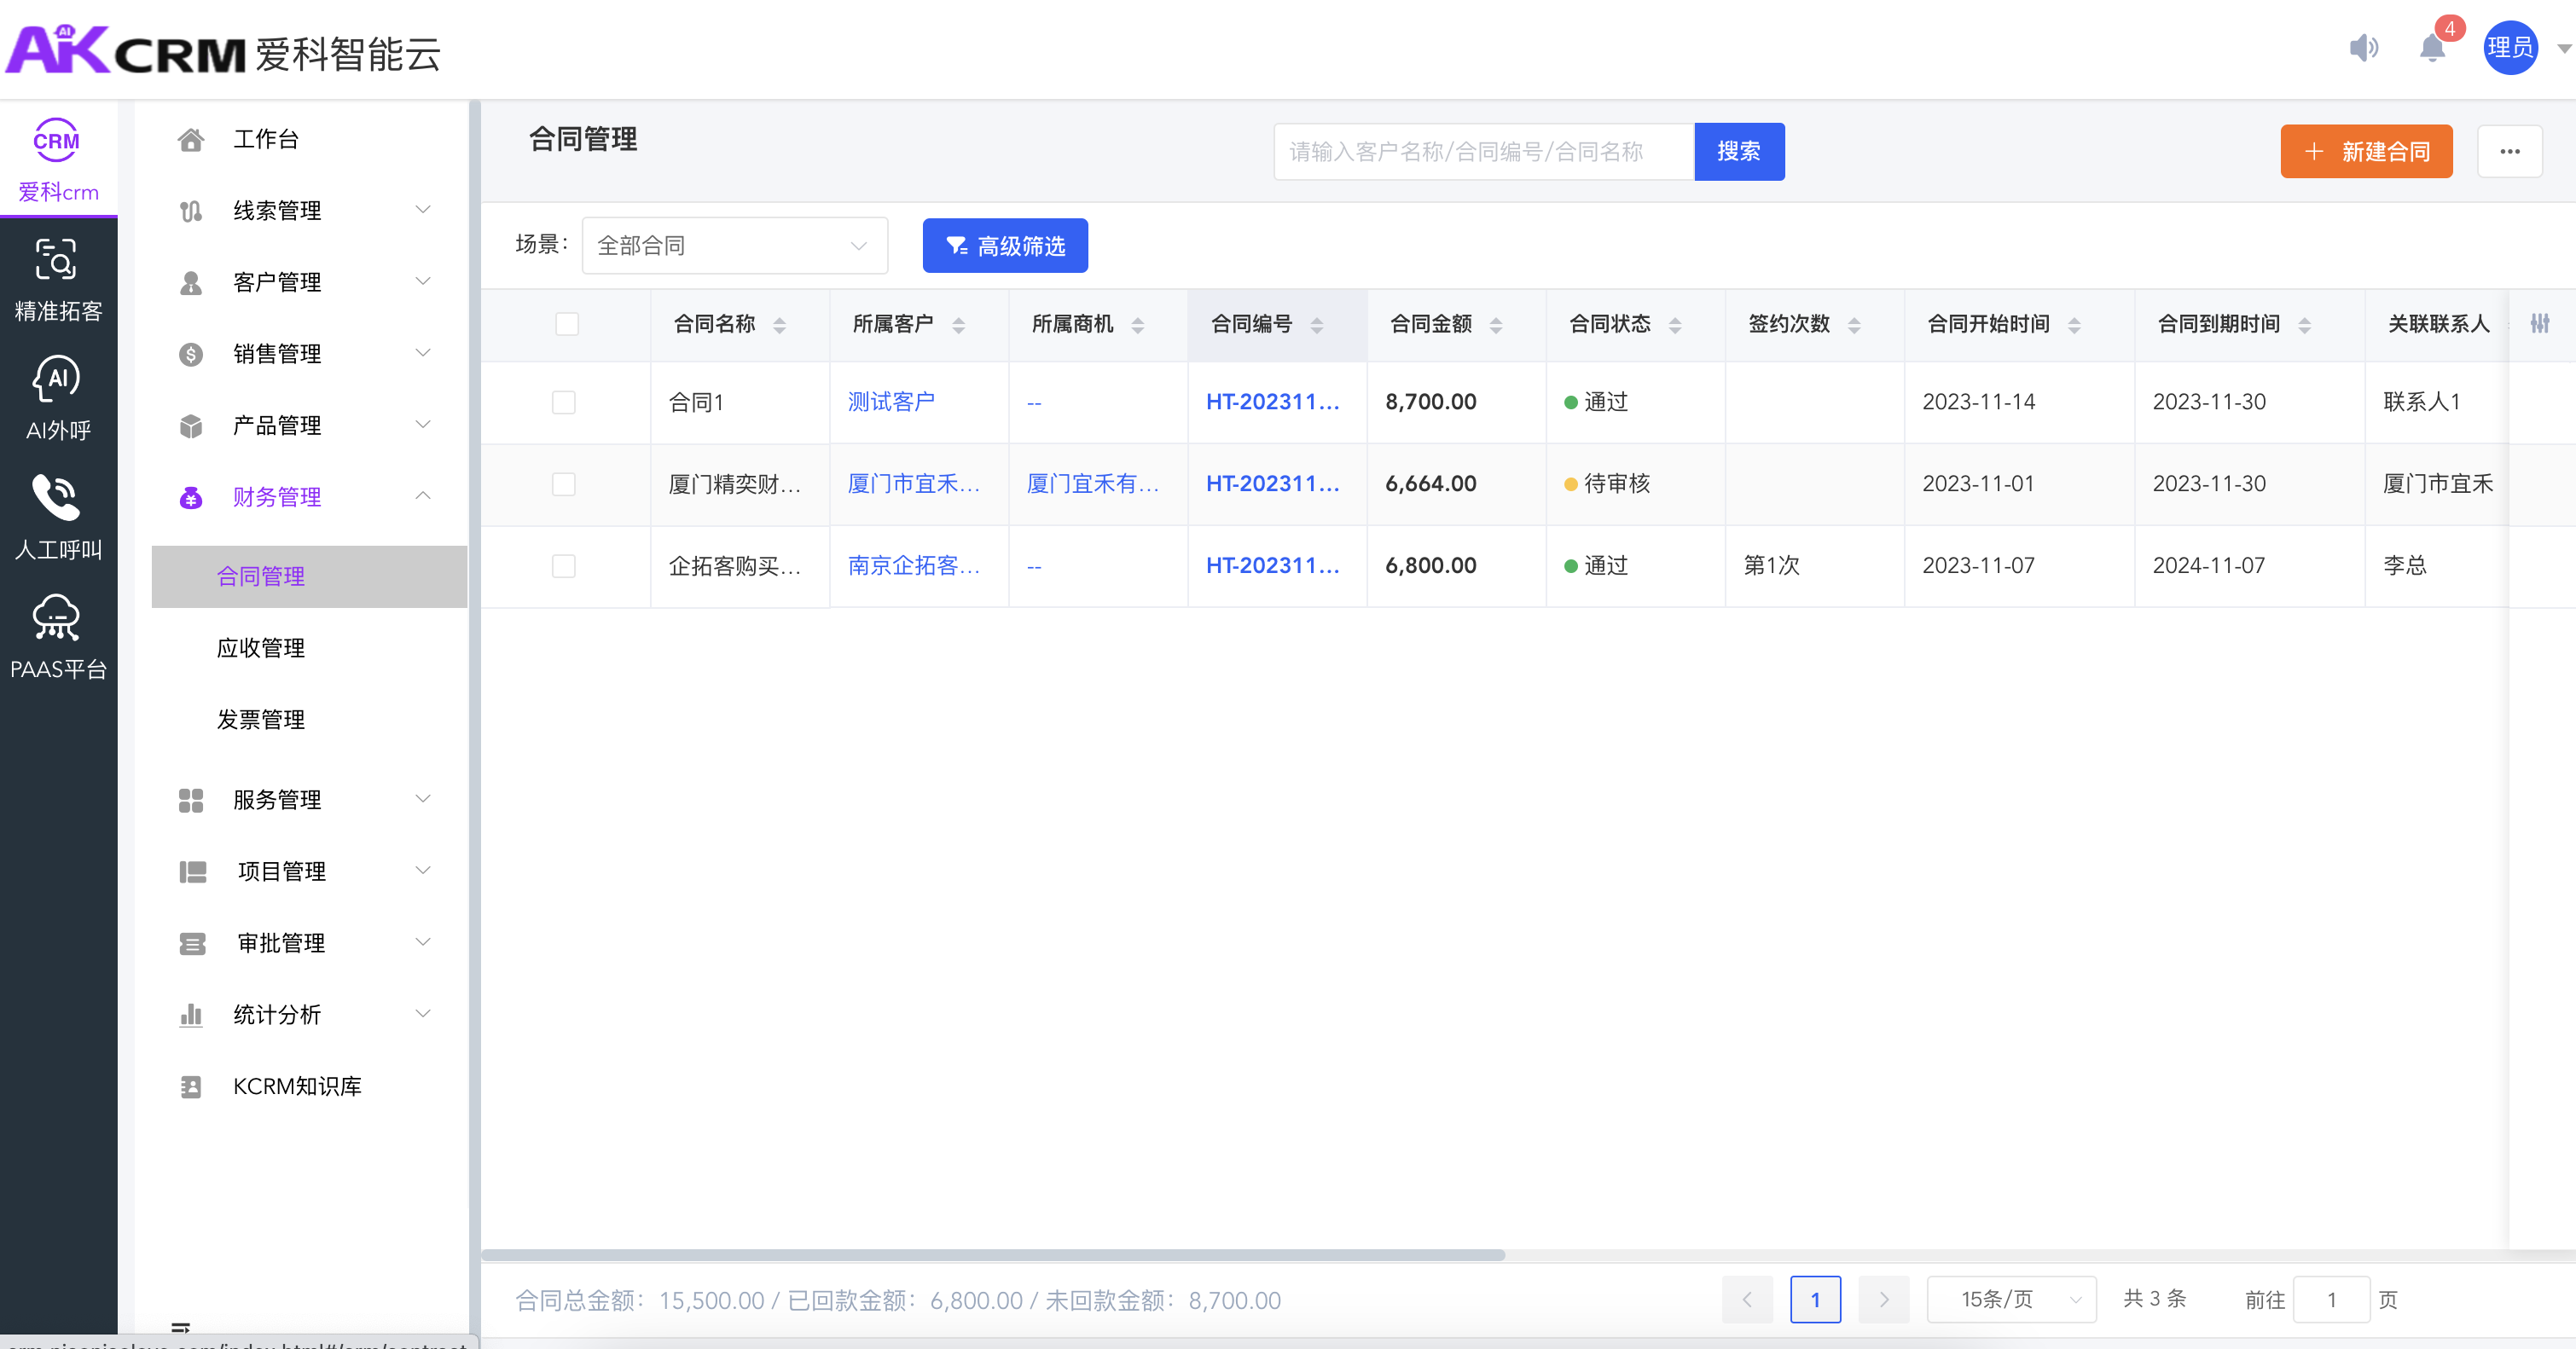The width and height of the screenshot is (2576, 1349).
Task: Click the horizontal table scrollbar
Action: 992,1255
